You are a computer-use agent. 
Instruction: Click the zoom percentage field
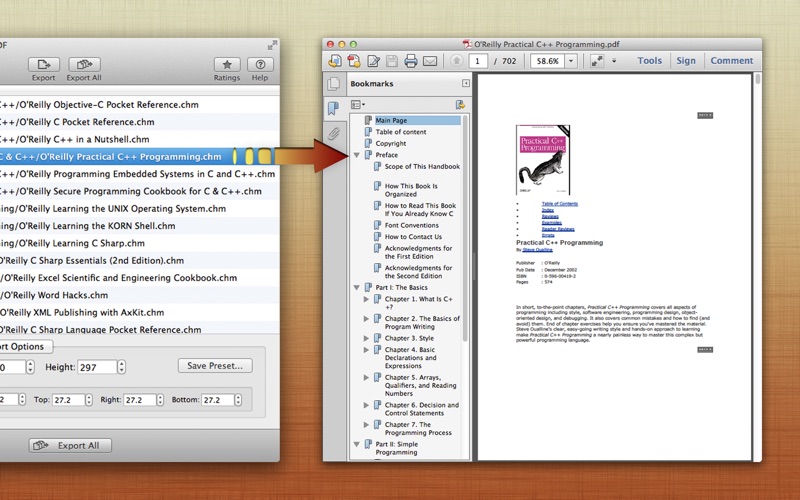pyautogui.click(x=547, y=61)
